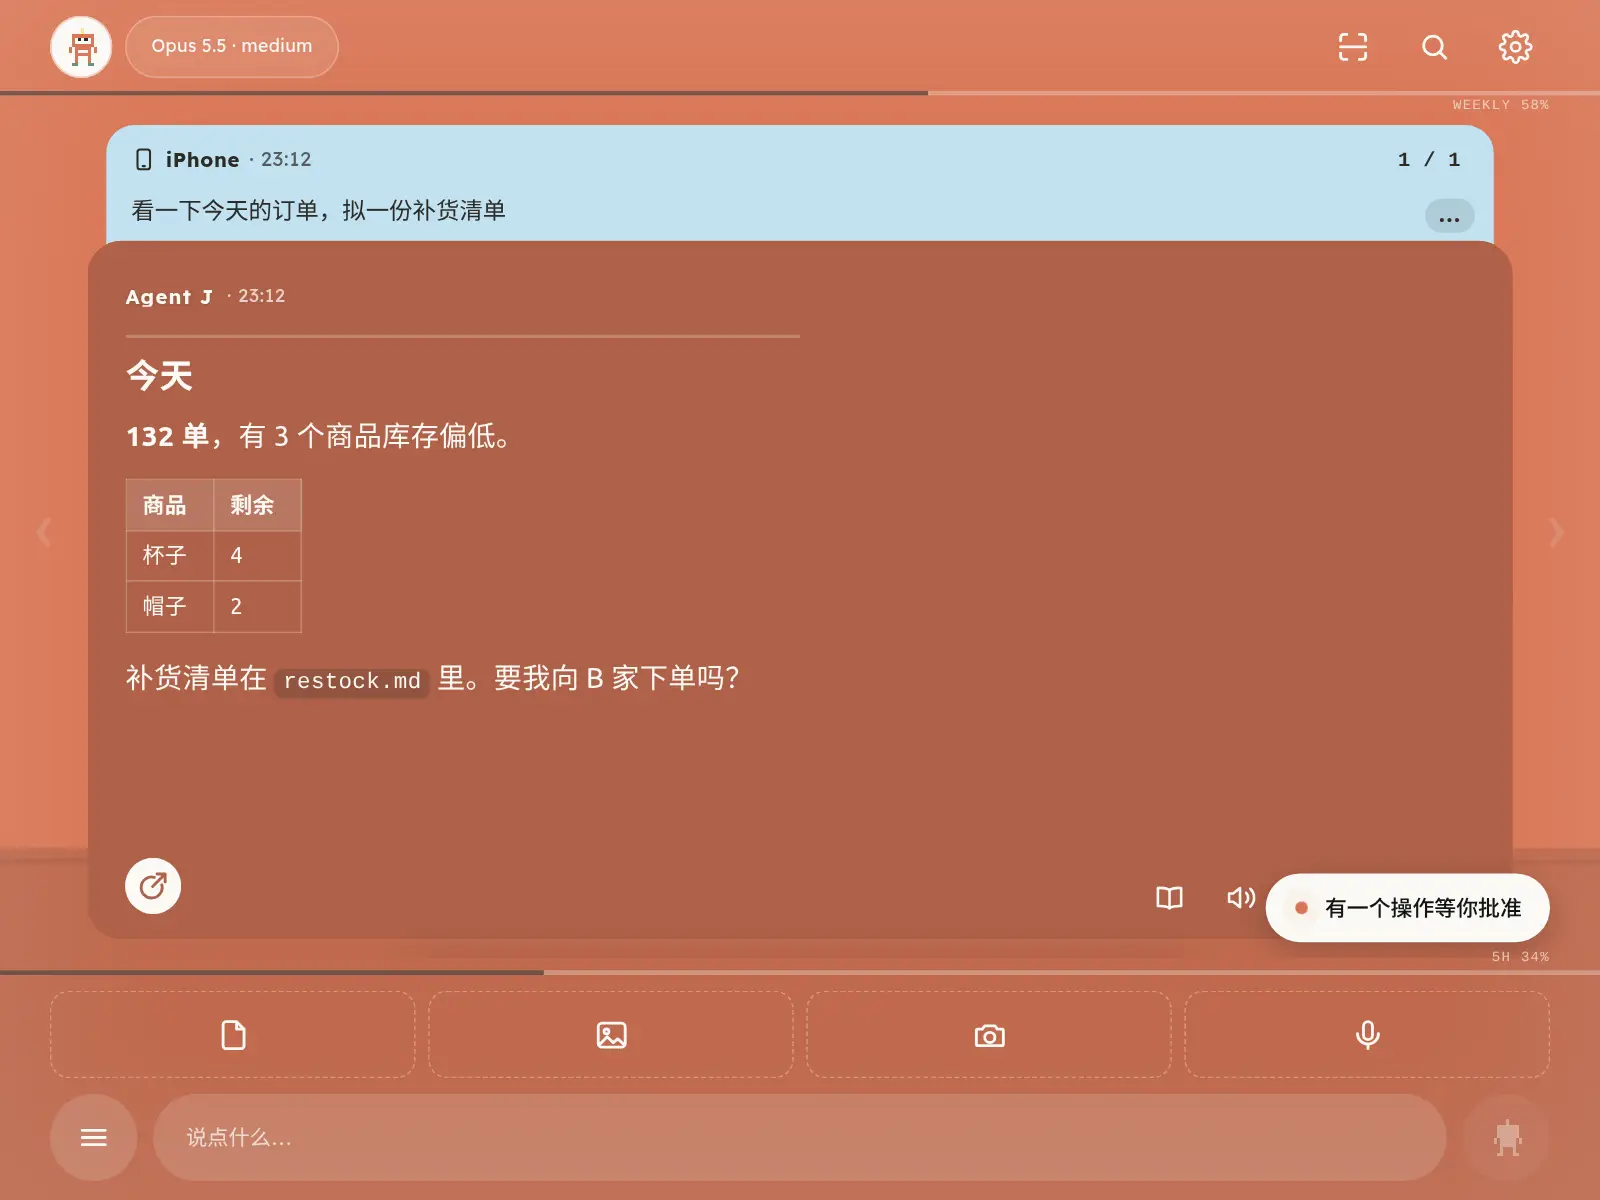Image resolution: width=1600 pixels, height=1200 pixels.
Task: Read the reply aloud with speaker icon
Action: 1240,898
